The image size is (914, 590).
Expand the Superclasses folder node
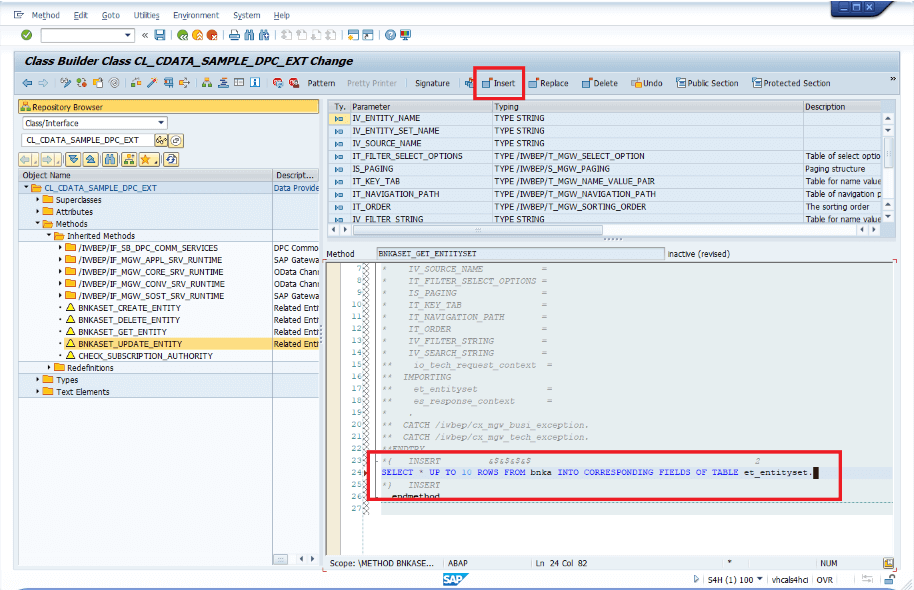point(39,200)
